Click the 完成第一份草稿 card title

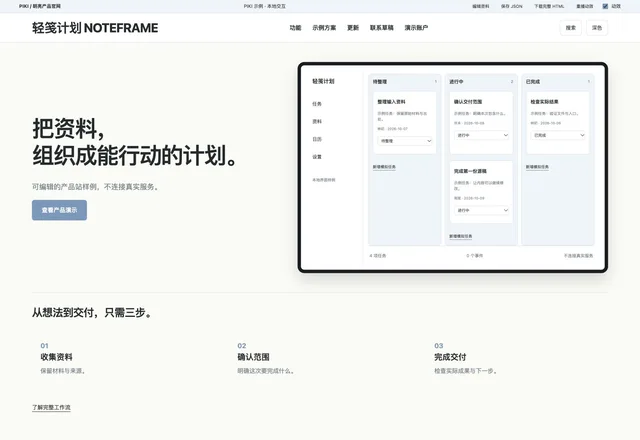point(470,171)
